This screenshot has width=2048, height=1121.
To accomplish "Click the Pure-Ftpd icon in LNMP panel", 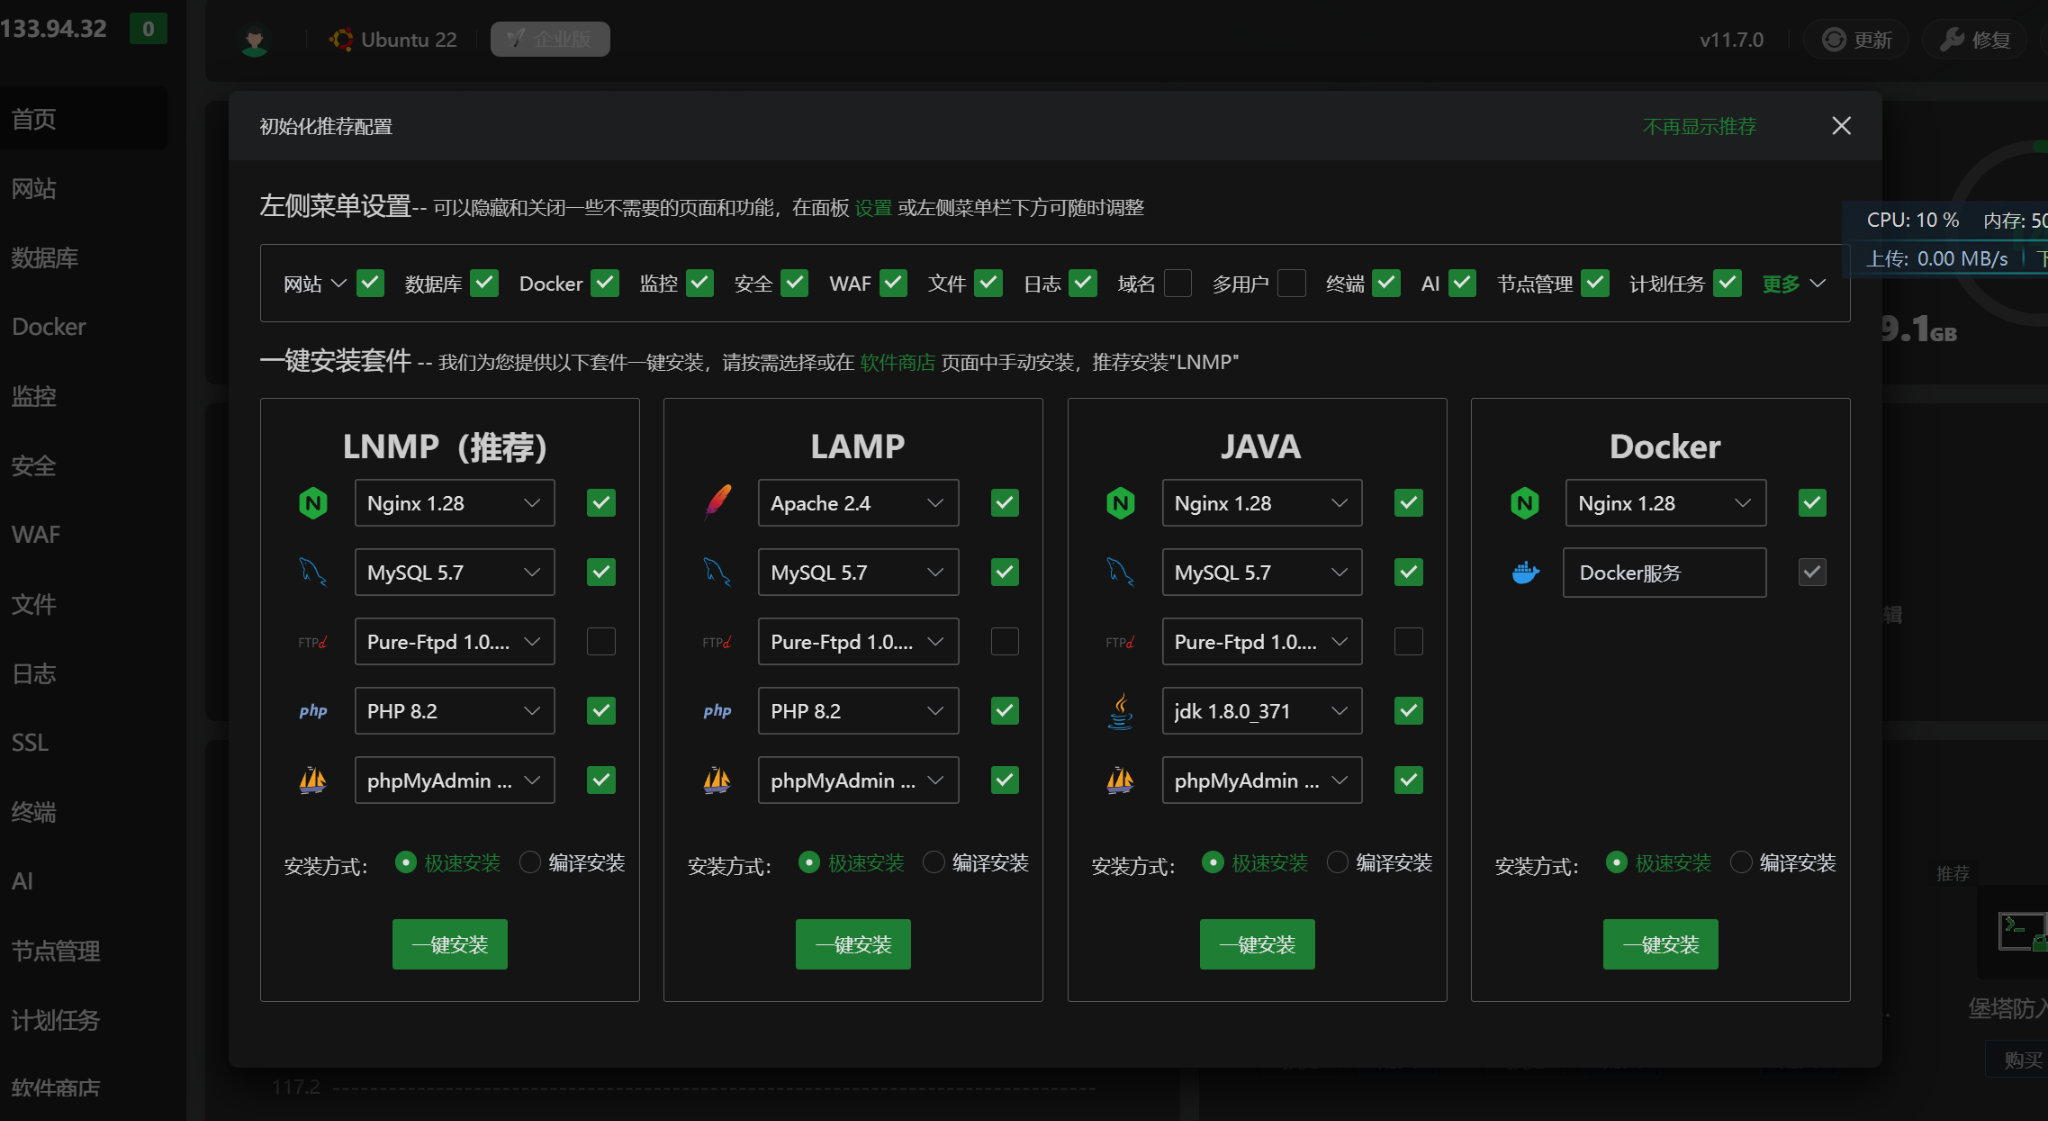I will (313, 642).
